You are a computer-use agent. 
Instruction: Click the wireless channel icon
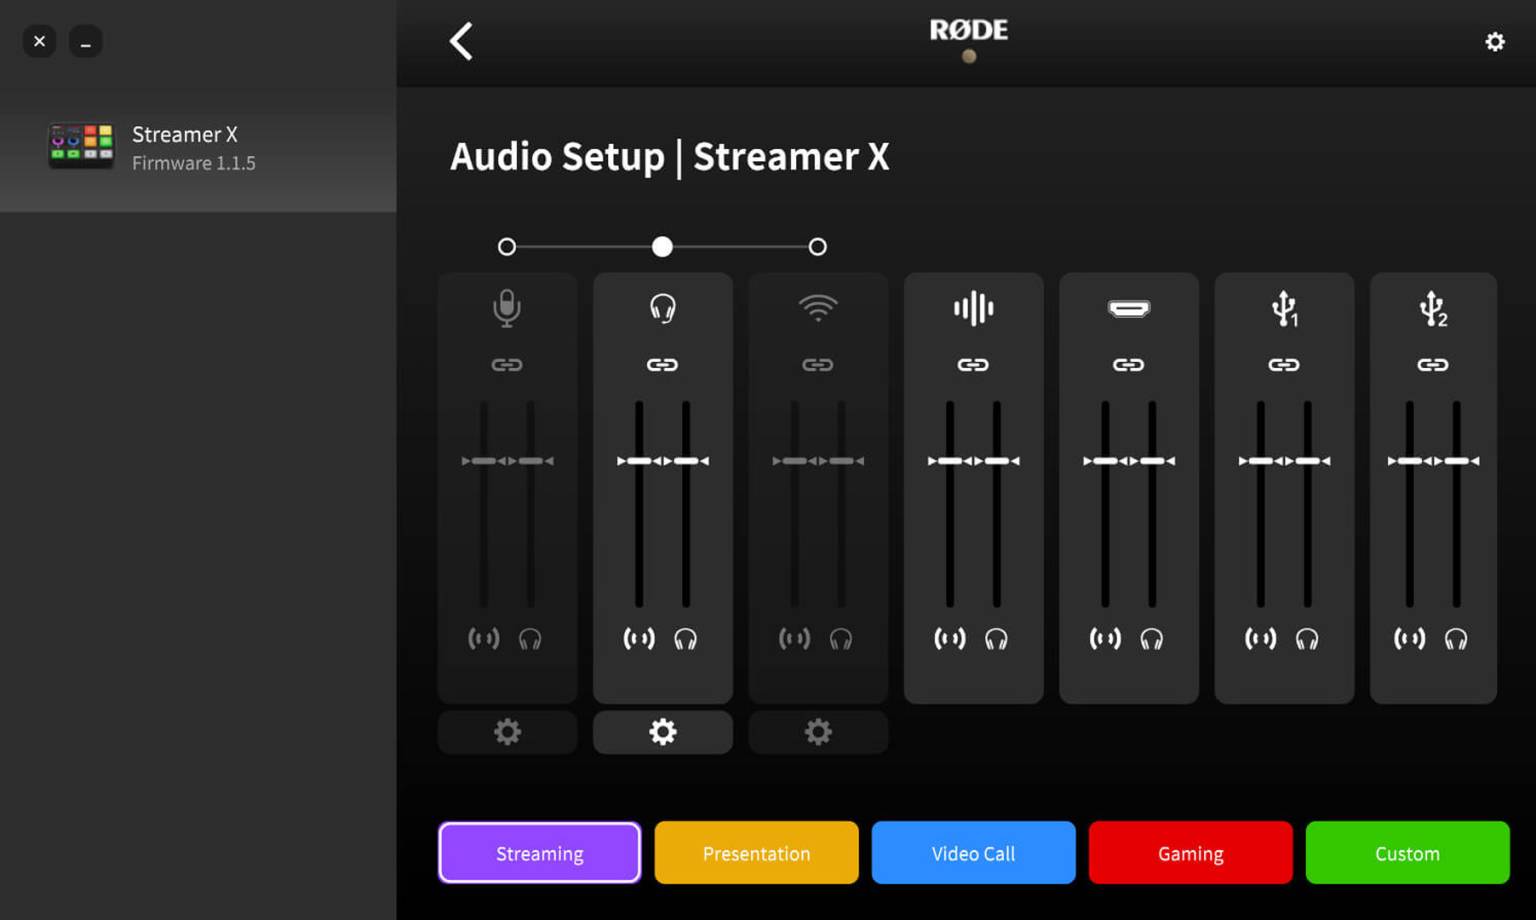(817, 308)
